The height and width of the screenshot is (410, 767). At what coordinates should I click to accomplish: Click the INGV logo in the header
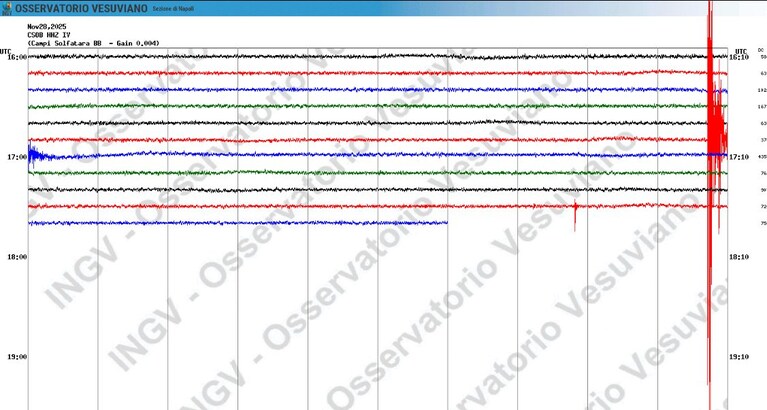click(x=7, y=8)
